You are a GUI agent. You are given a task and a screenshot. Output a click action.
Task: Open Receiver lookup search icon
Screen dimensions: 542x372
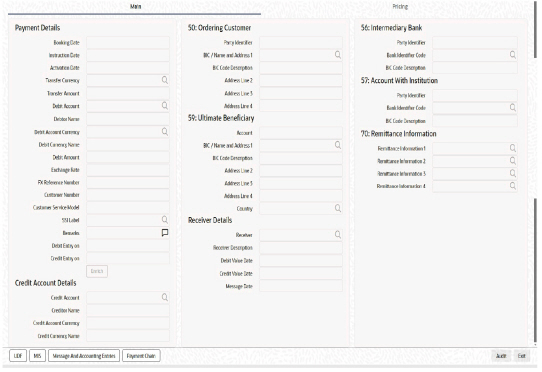[x=338, y=235]
